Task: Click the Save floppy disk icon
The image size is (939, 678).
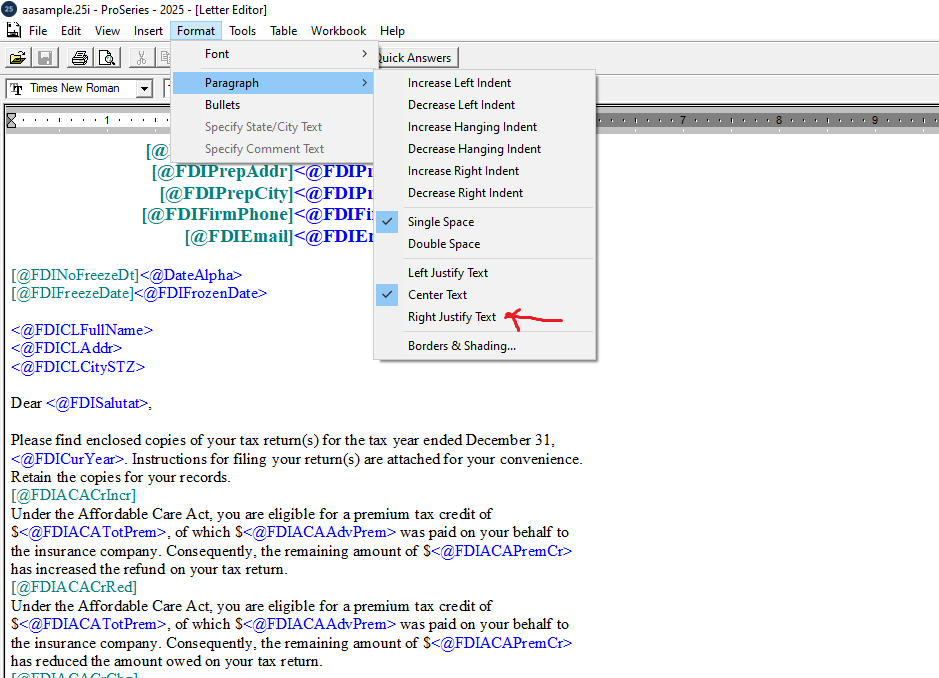Action: tap(45, 58)
